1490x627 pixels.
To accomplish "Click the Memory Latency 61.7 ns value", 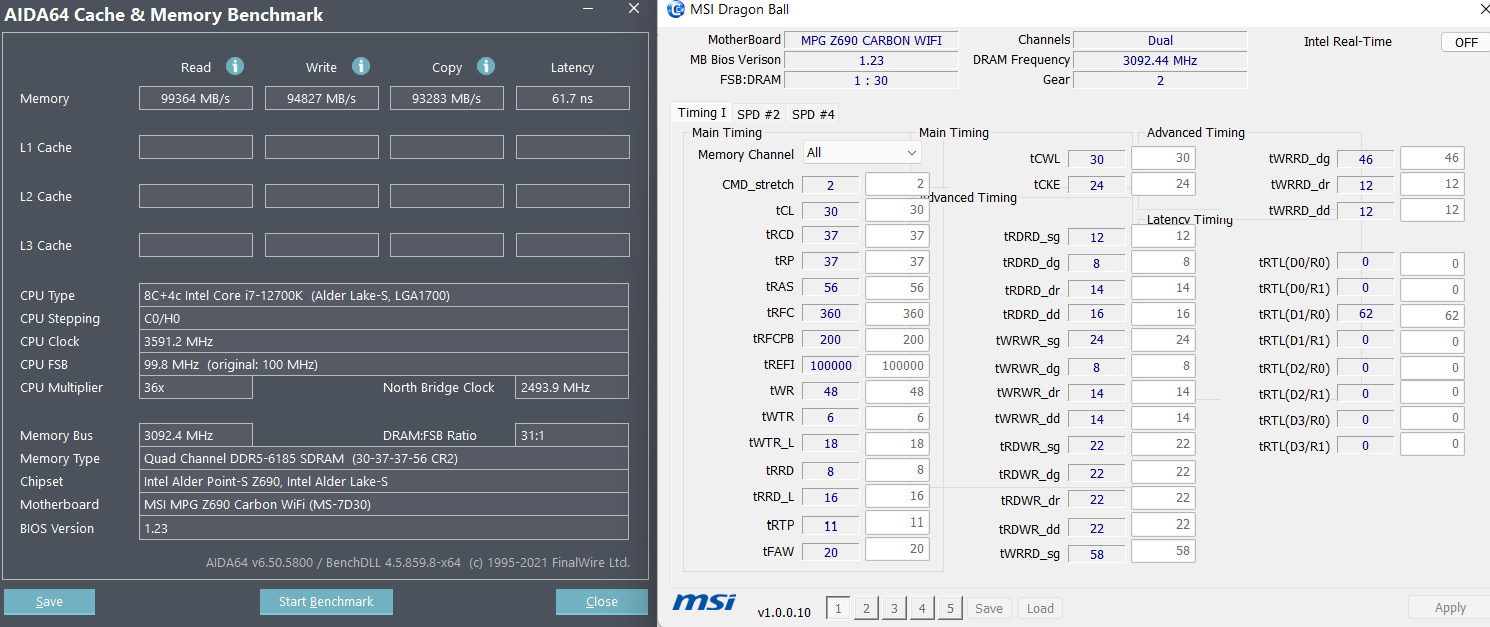I will click(x=572, y=98).
